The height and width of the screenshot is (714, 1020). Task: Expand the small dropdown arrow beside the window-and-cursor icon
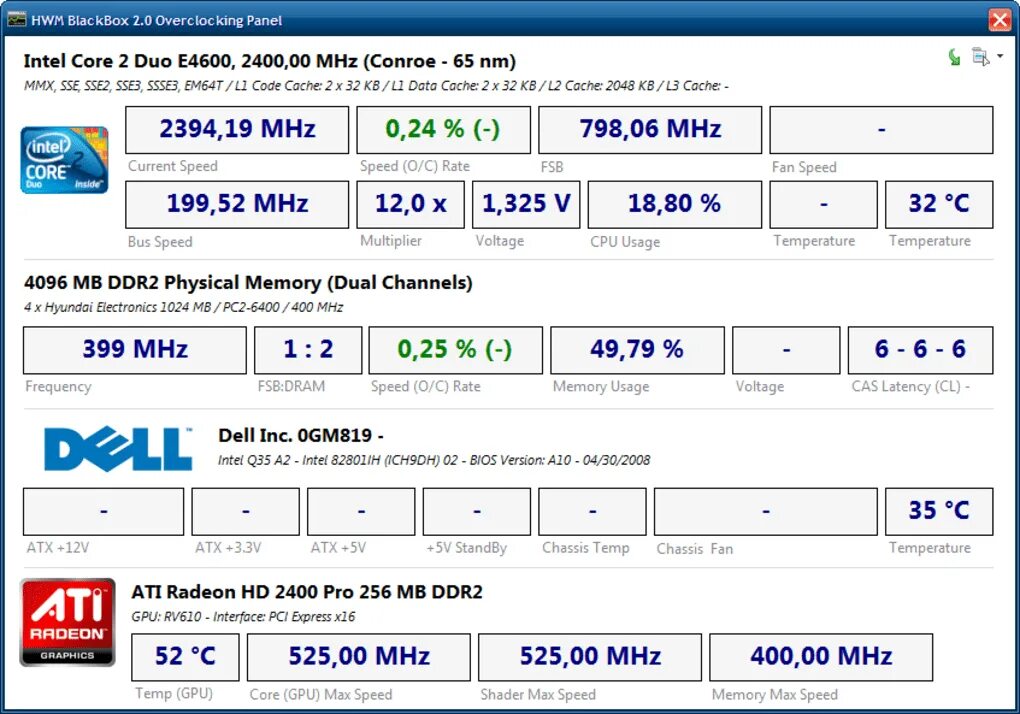[1000, 56]
